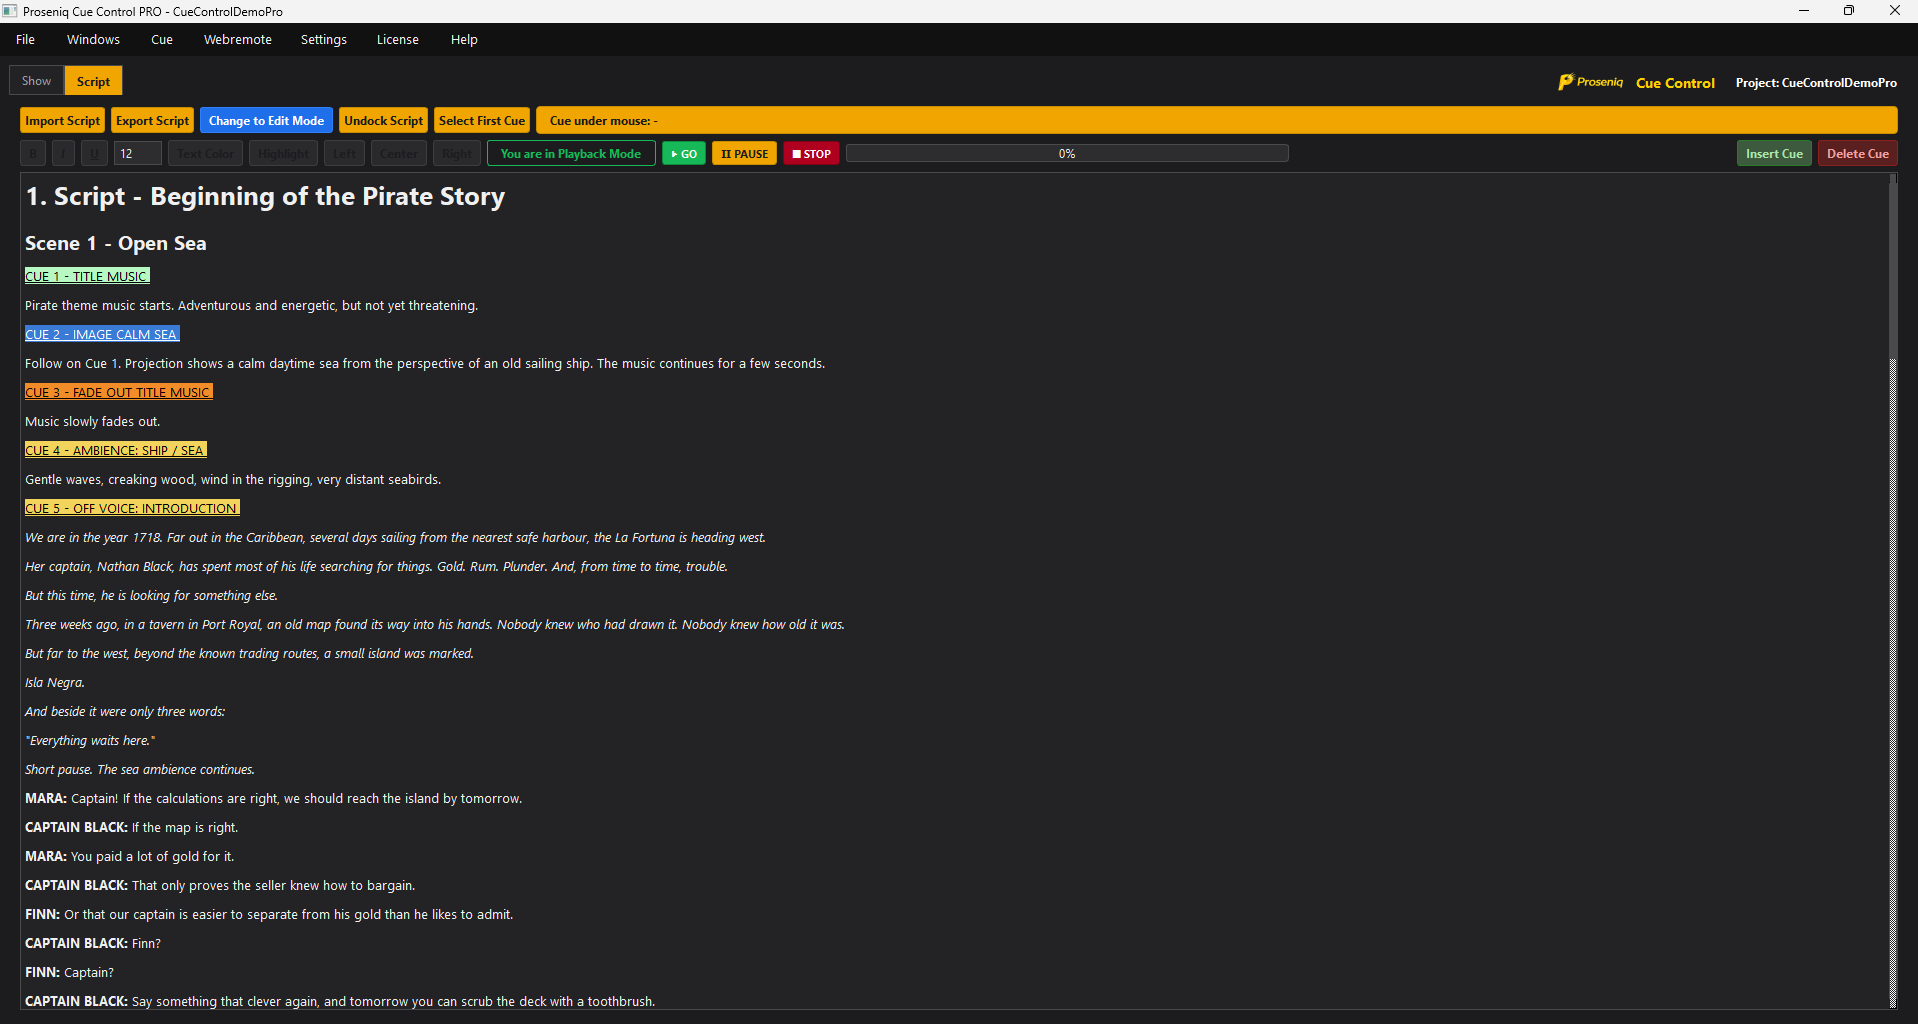Click the Proseniq logo

point(1590,82)
